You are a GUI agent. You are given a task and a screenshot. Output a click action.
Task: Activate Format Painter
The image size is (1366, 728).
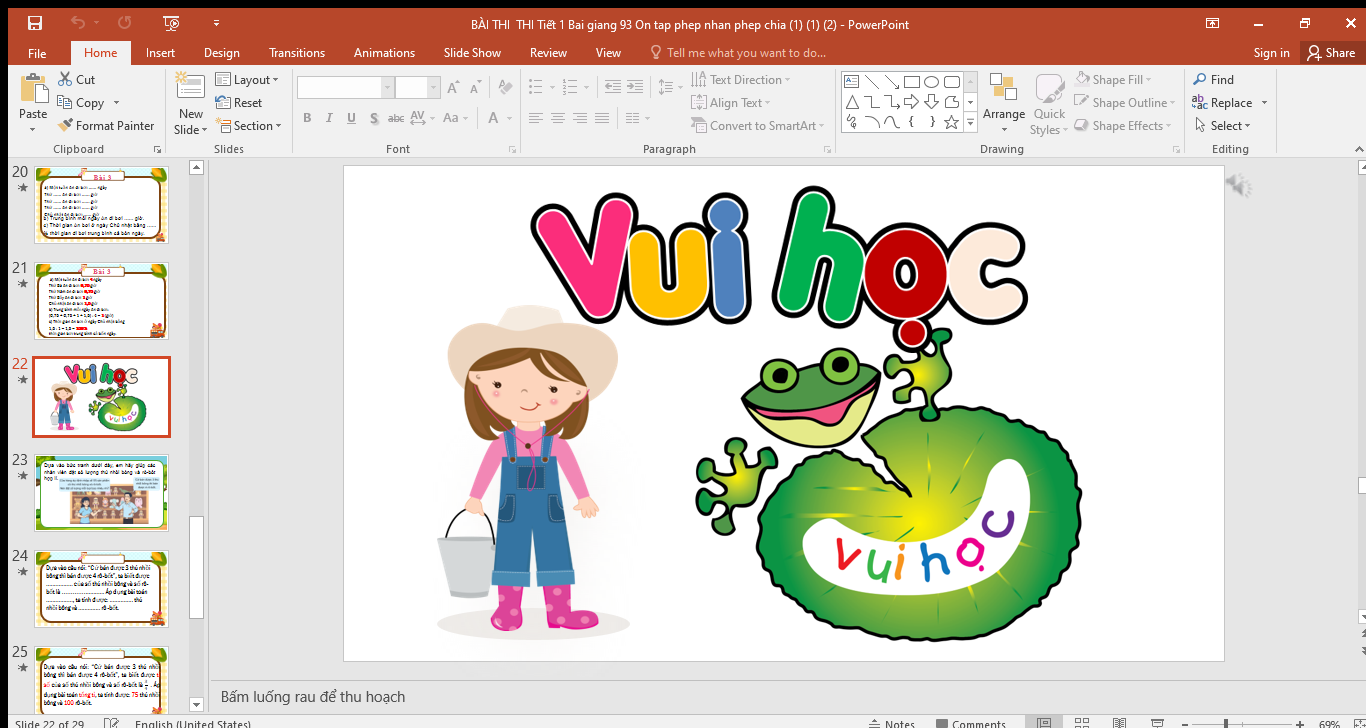pyautogui.click(x=106, y=125)
